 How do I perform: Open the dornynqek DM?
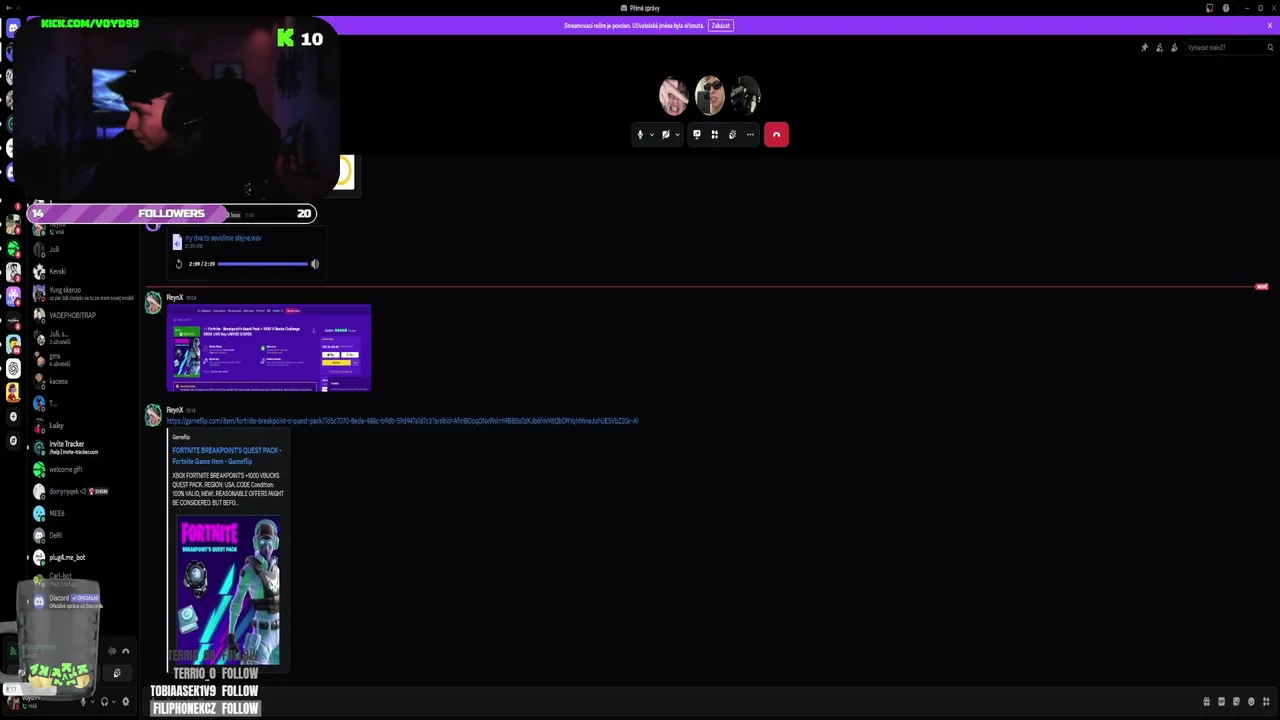82,491
